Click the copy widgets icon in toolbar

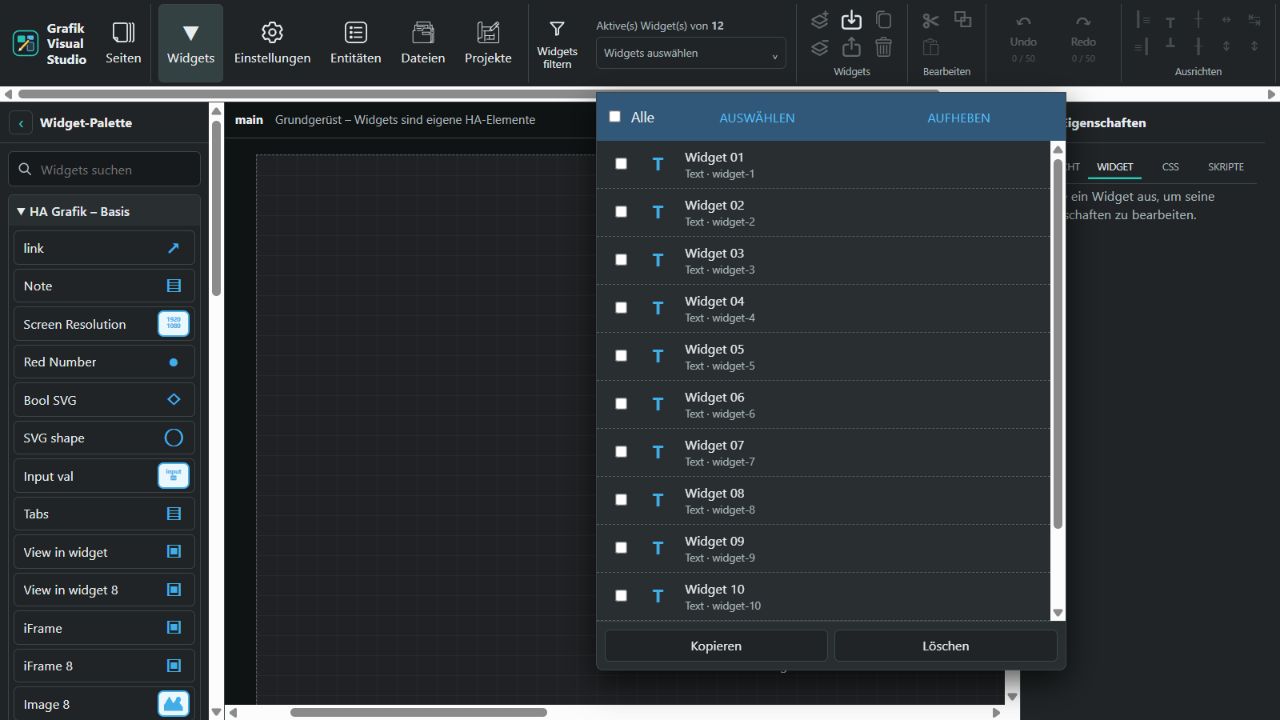pos(884,20)
